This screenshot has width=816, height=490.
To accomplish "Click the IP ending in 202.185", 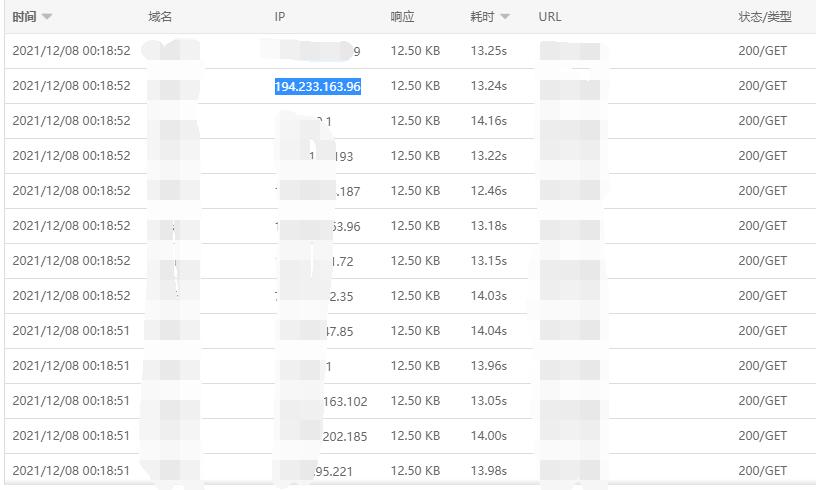I will [x=344, y=436].
